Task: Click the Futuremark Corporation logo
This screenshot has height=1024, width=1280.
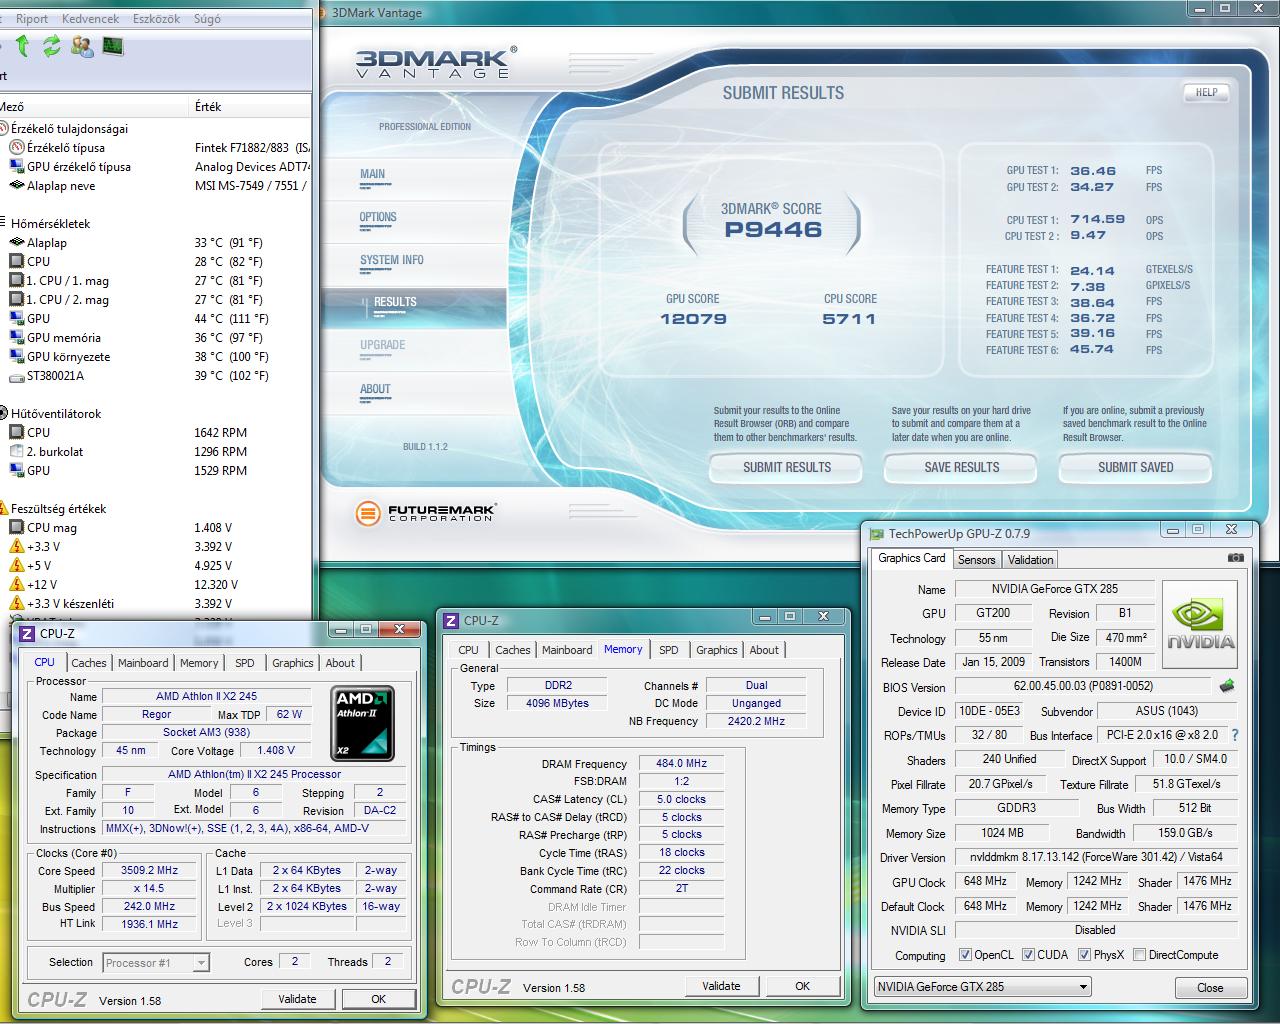Action: (x=426, y=514)
